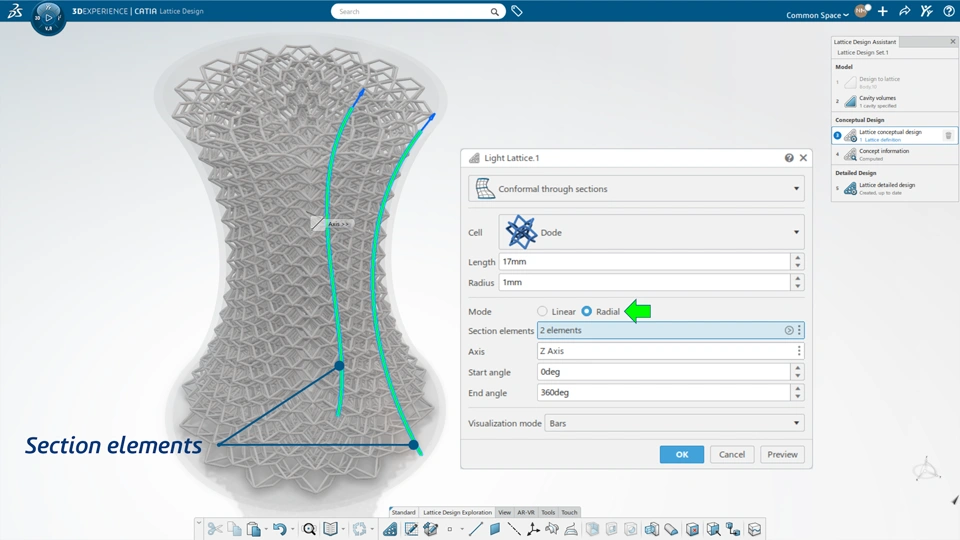Click the Update cycle icon in toolbar
Screen dimensions: 960x540
point(359,529)
